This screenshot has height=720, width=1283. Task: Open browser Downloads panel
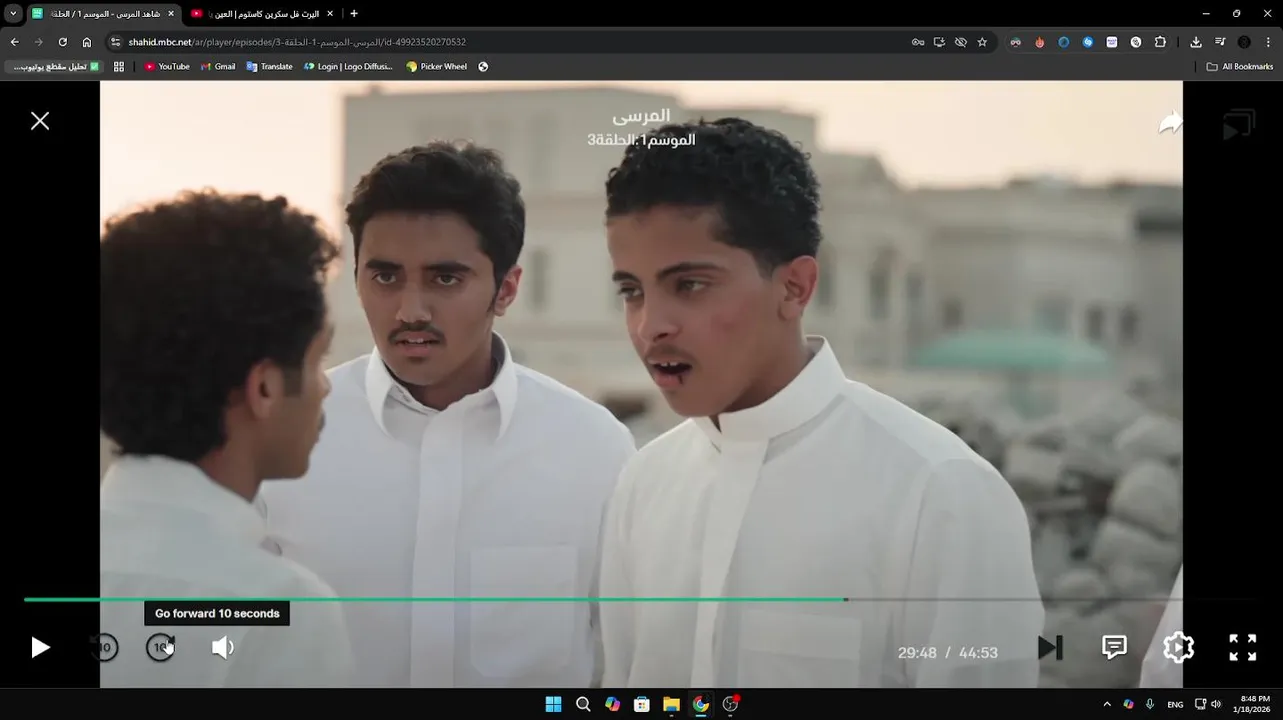(1196, 42)
